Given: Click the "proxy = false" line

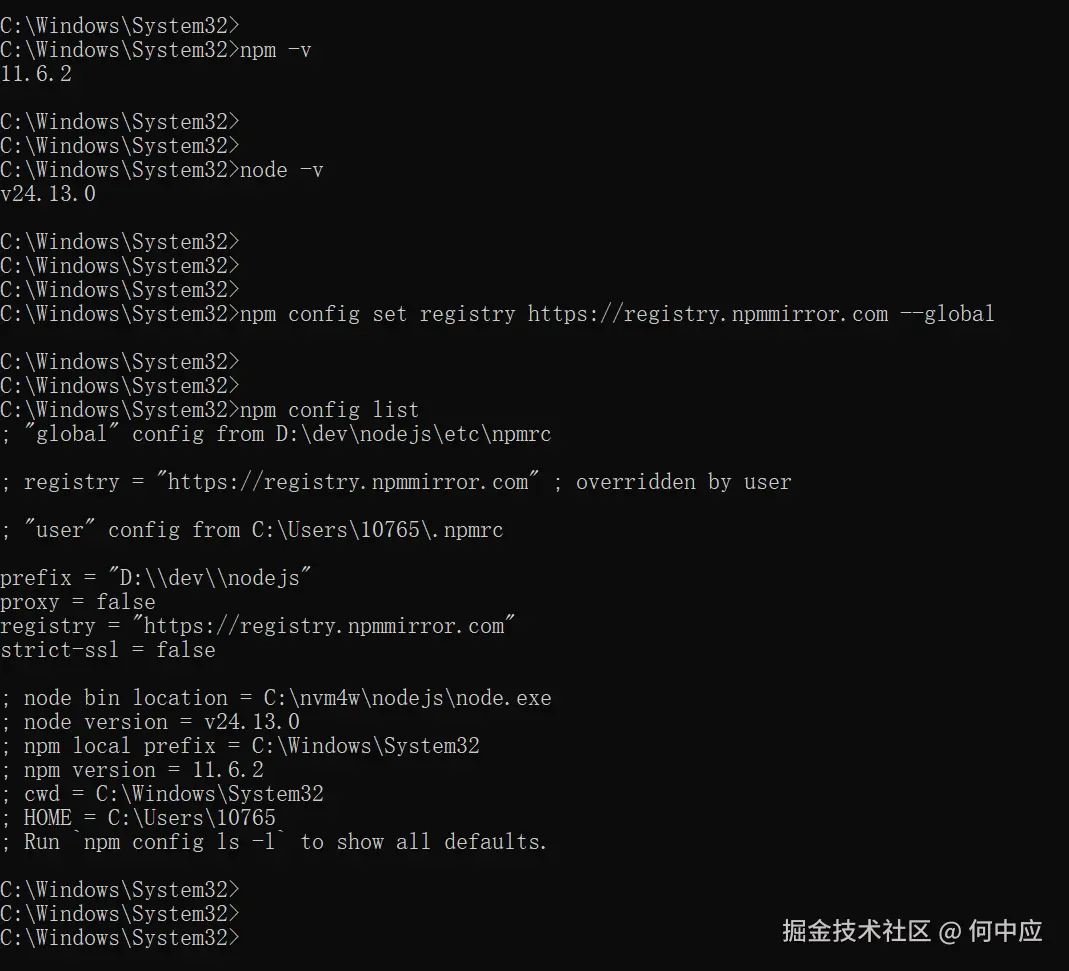Looking at the screenshot, I should pos(78,602).
